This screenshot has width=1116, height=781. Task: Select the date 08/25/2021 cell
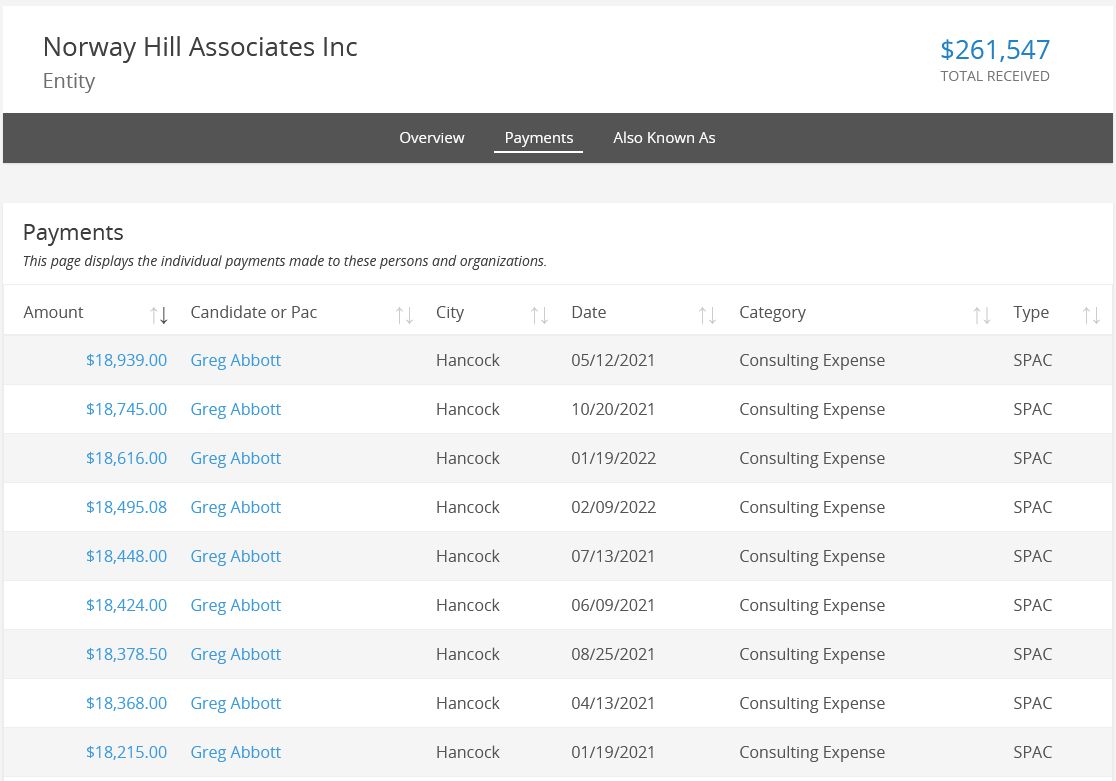coord(613,654)
